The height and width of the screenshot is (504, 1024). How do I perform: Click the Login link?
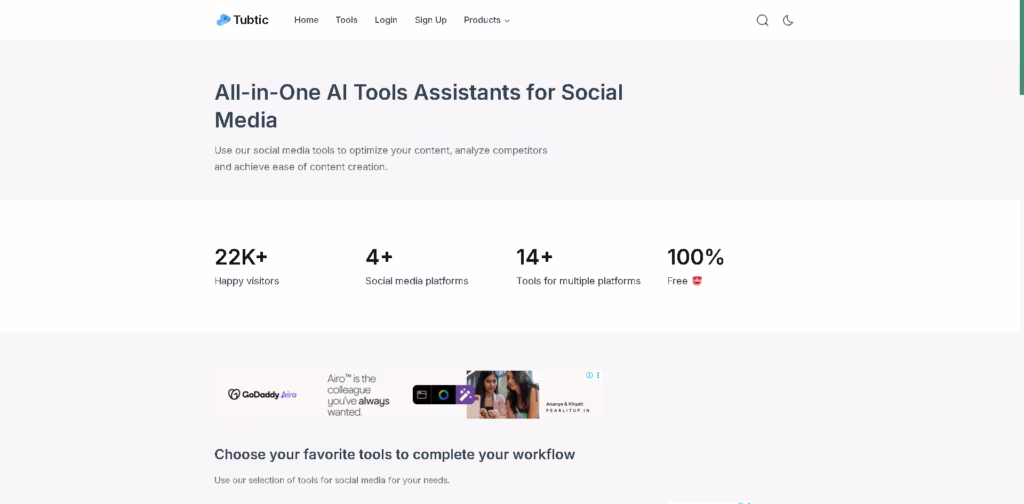click(x=386, y=20)
